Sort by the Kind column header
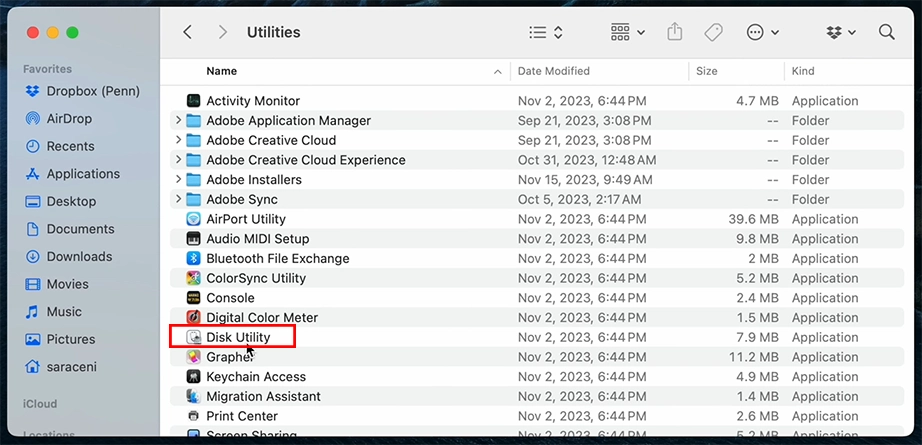This screenshot has height=445, width=922. click(803, 71)
